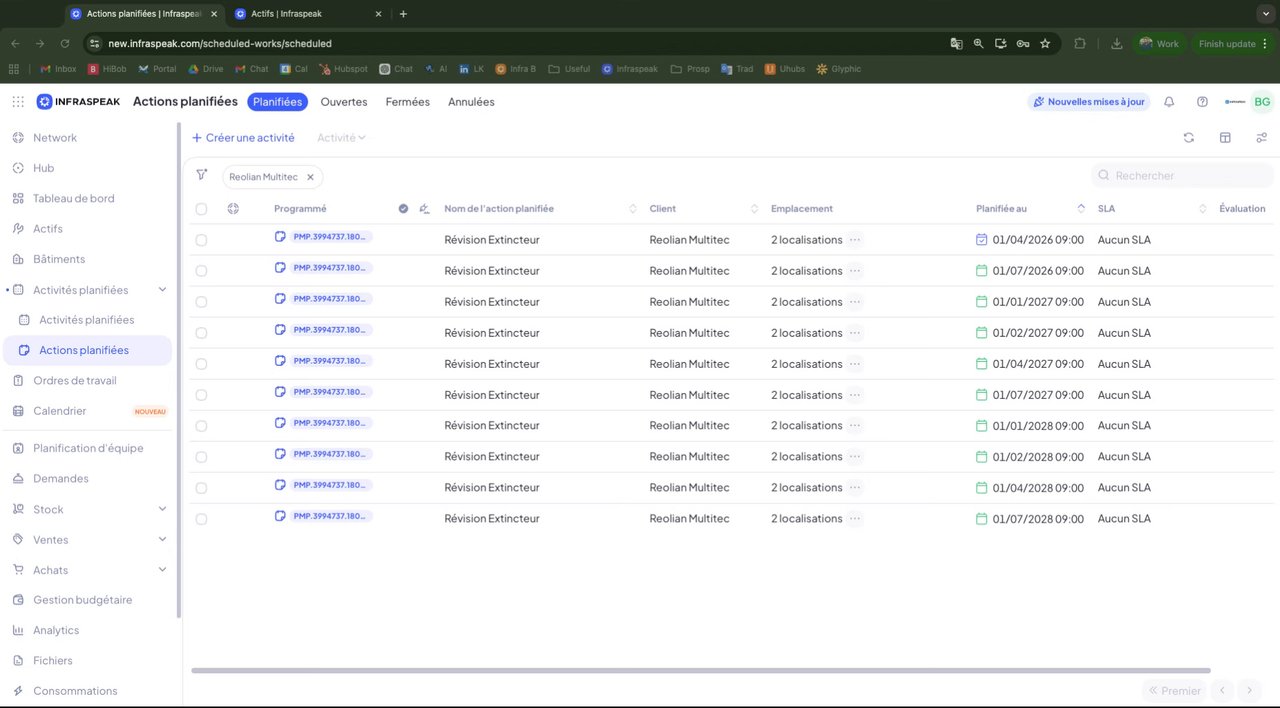
Task: Click Ordres de travail sidebar icon
Action: click(18, 380)
